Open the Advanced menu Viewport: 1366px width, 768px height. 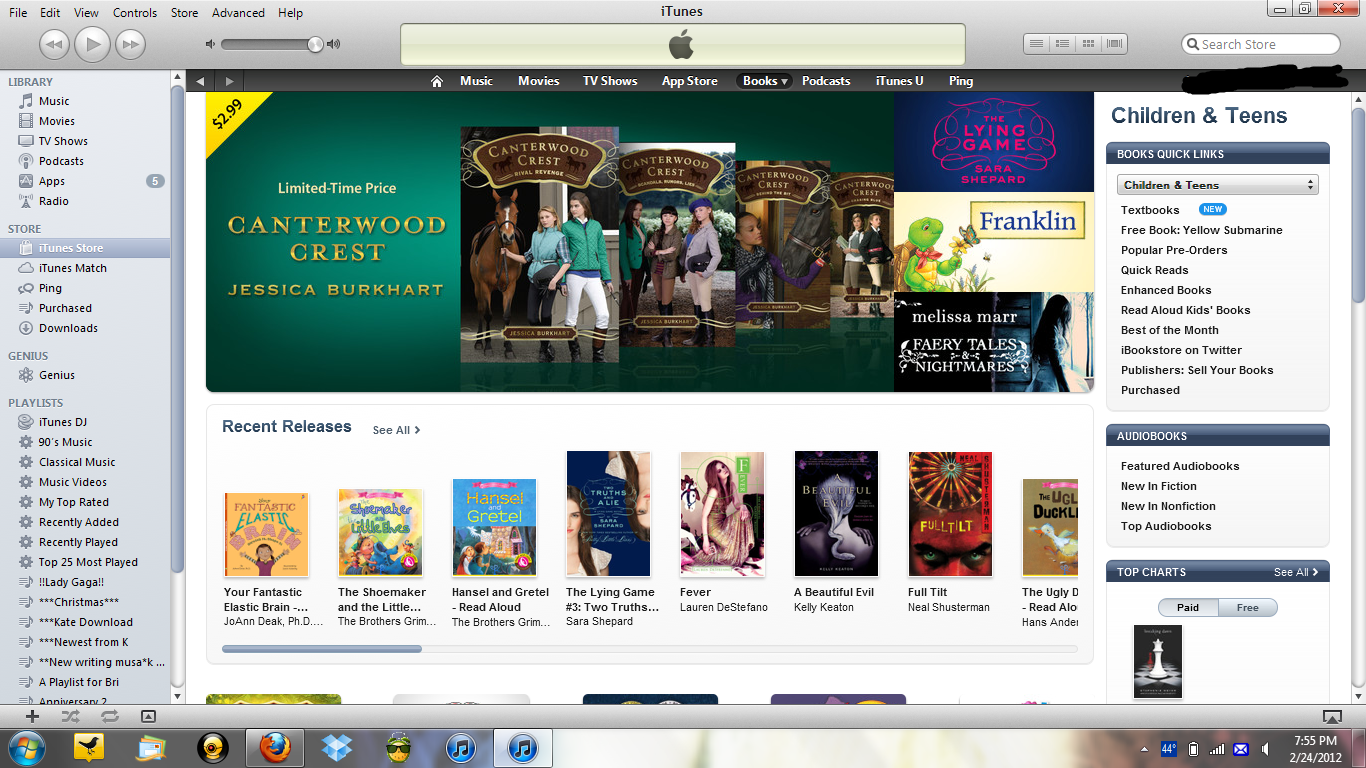(x=238, y=13)
